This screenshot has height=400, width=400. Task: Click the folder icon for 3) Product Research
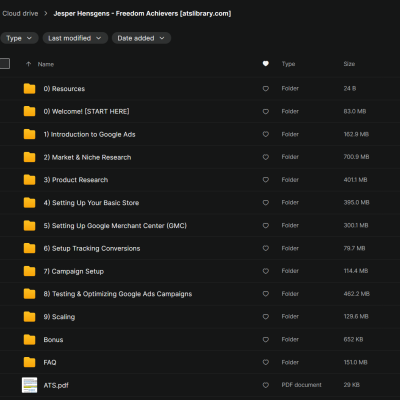(29, 180)
